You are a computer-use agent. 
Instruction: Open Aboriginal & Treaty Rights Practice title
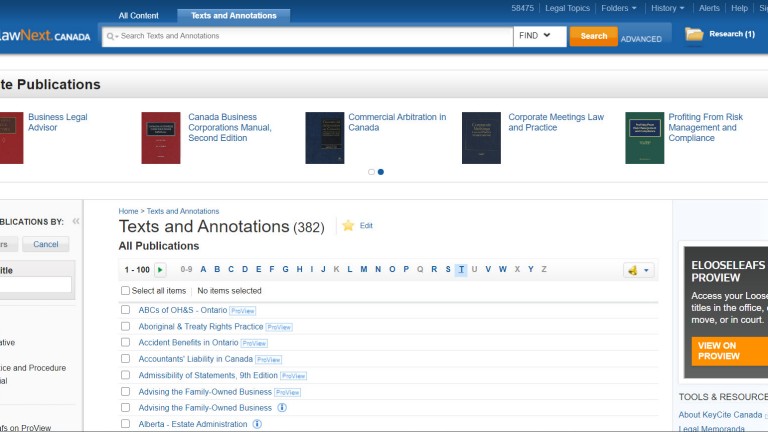click(x=201, y=326)
